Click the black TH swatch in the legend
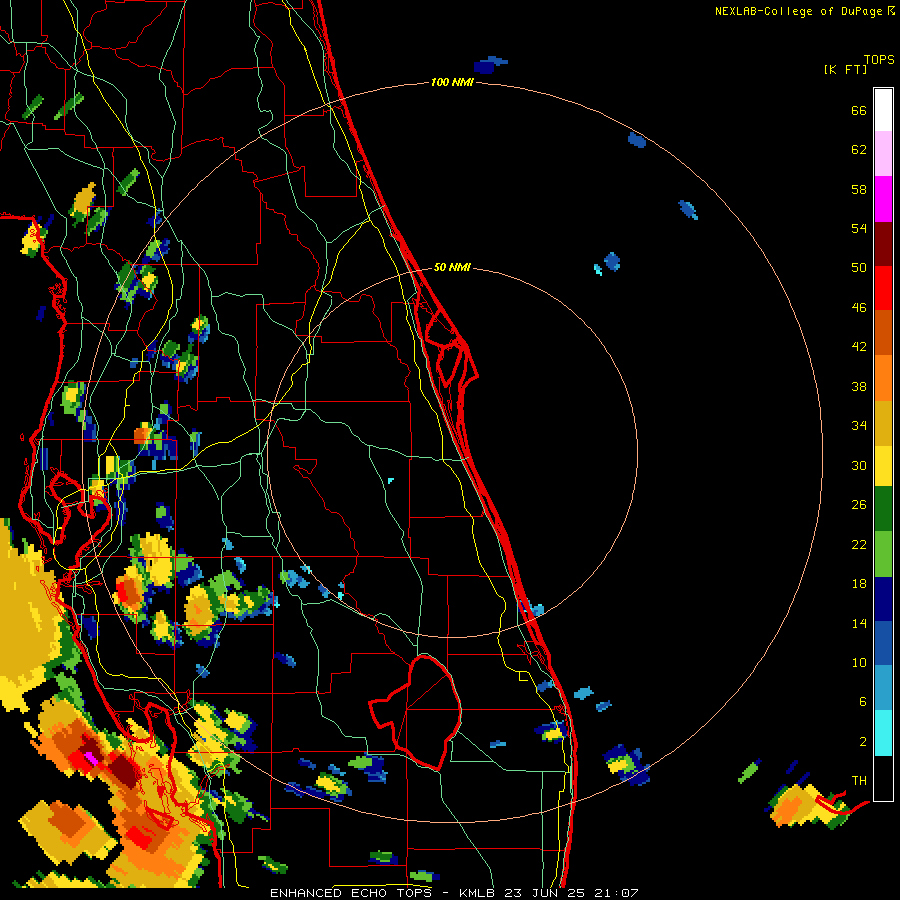 [x=883, y=778]
